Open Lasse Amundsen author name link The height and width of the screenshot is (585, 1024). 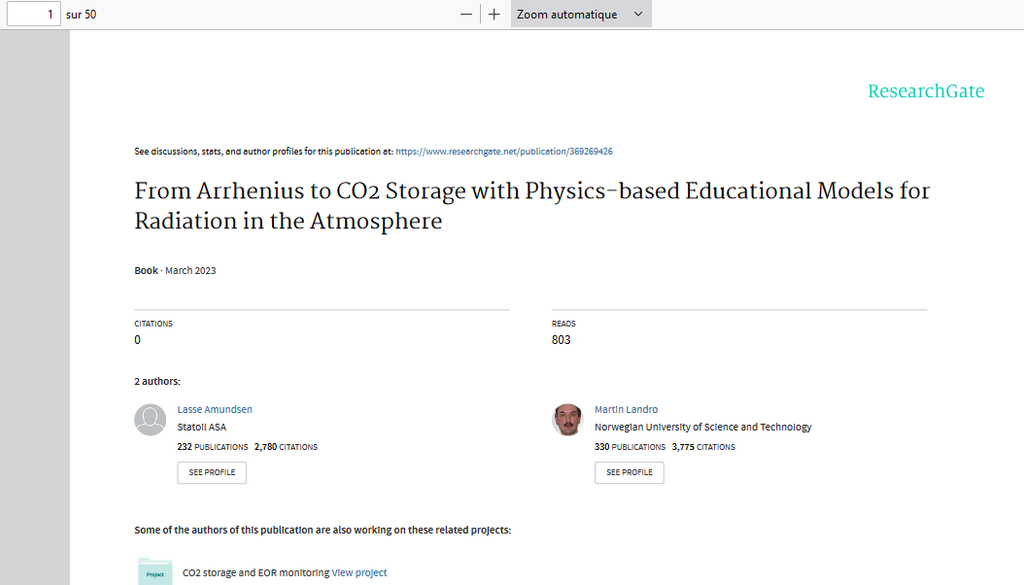click(215, 409)
